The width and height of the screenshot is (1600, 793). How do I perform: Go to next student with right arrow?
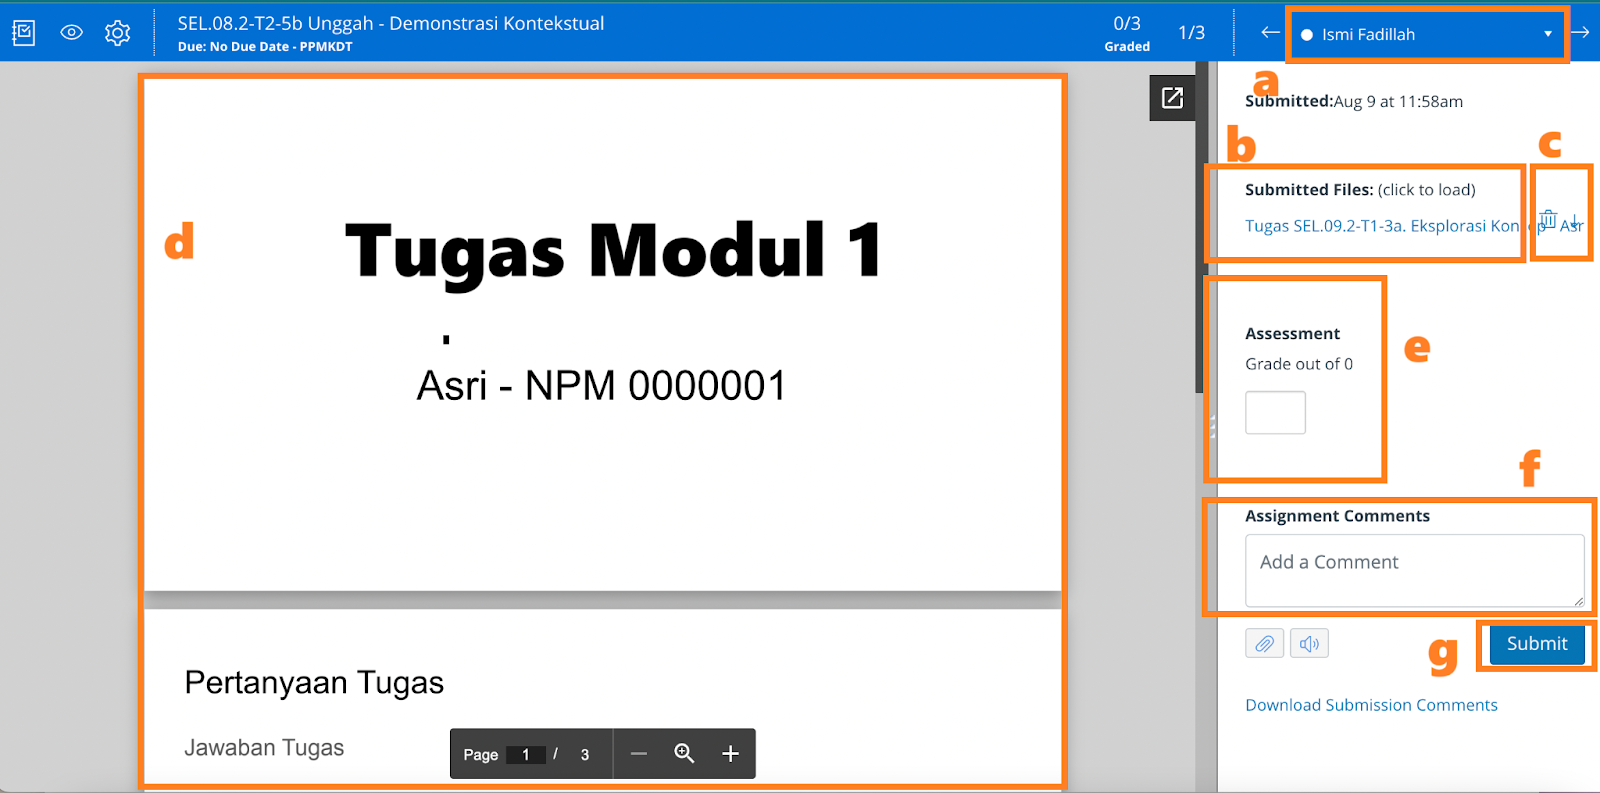click(1581, 33)
